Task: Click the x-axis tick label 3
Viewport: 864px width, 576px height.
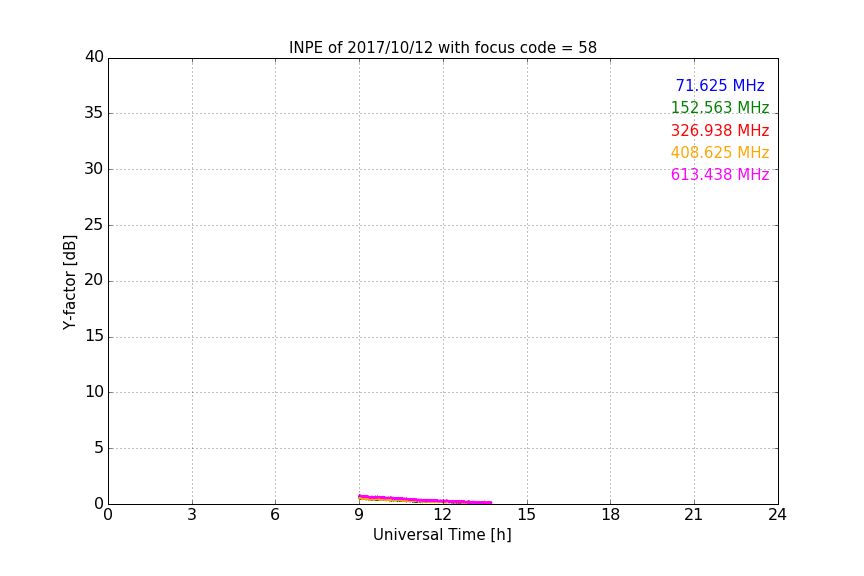Action: tap(192, 515)
